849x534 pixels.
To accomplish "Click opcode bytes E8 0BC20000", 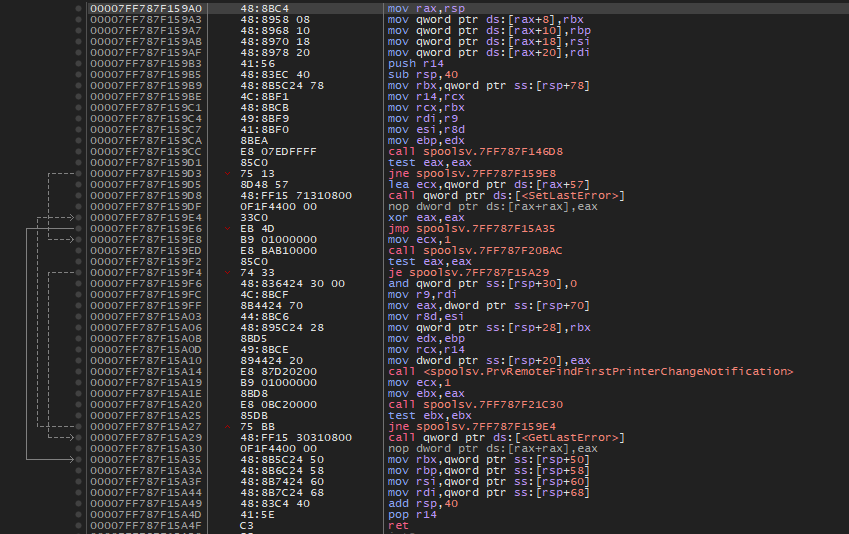I will click(278, 405).
